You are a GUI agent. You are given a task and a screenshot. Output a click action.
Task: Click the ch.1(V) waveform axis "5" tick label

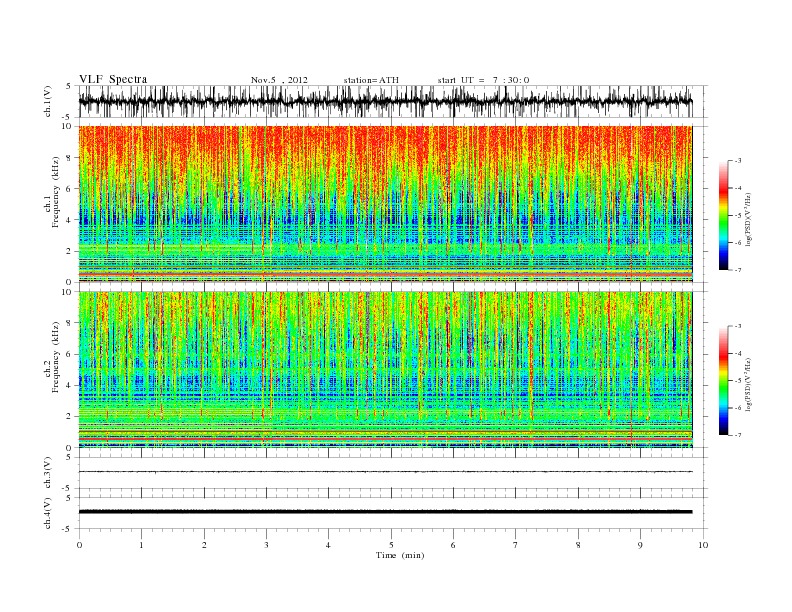(69, 86)
